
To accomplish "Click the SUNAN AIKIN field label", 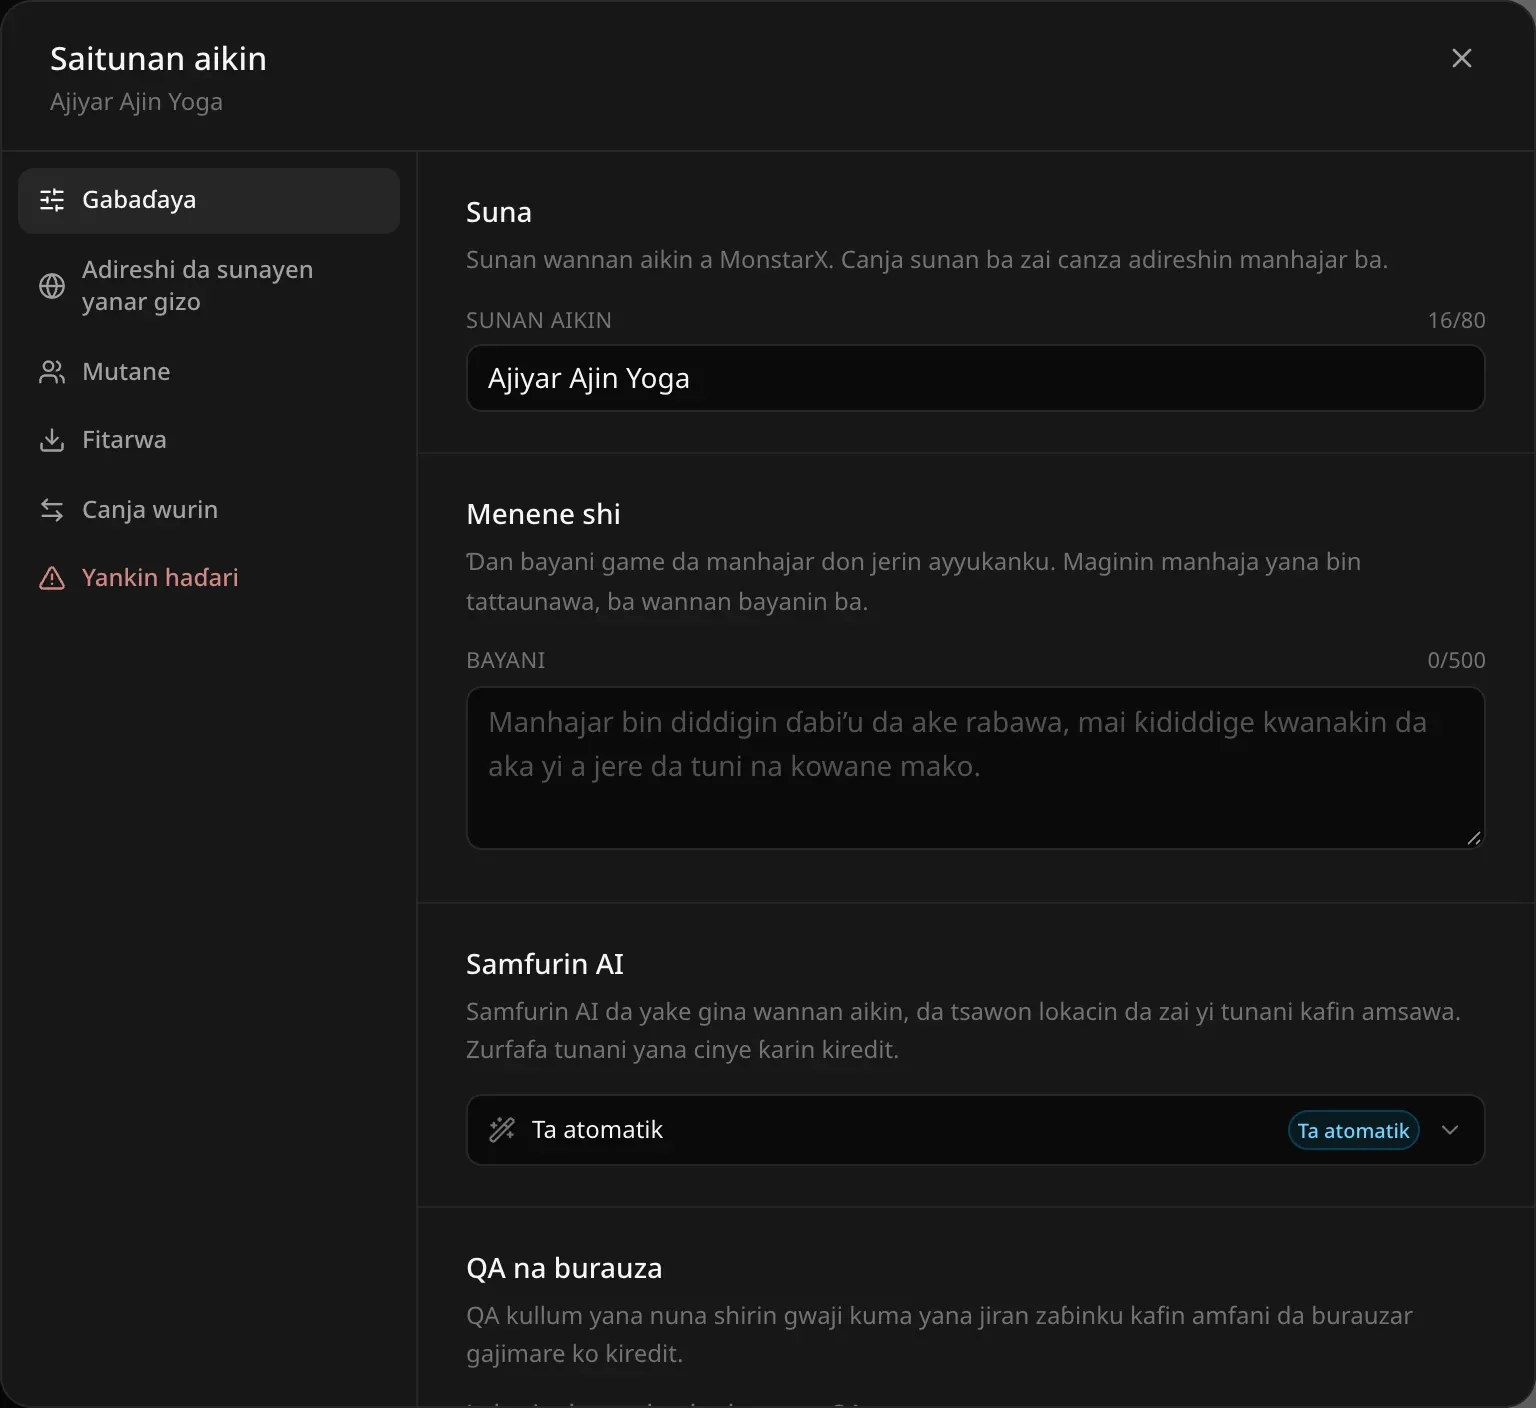I will pos(539,320).
